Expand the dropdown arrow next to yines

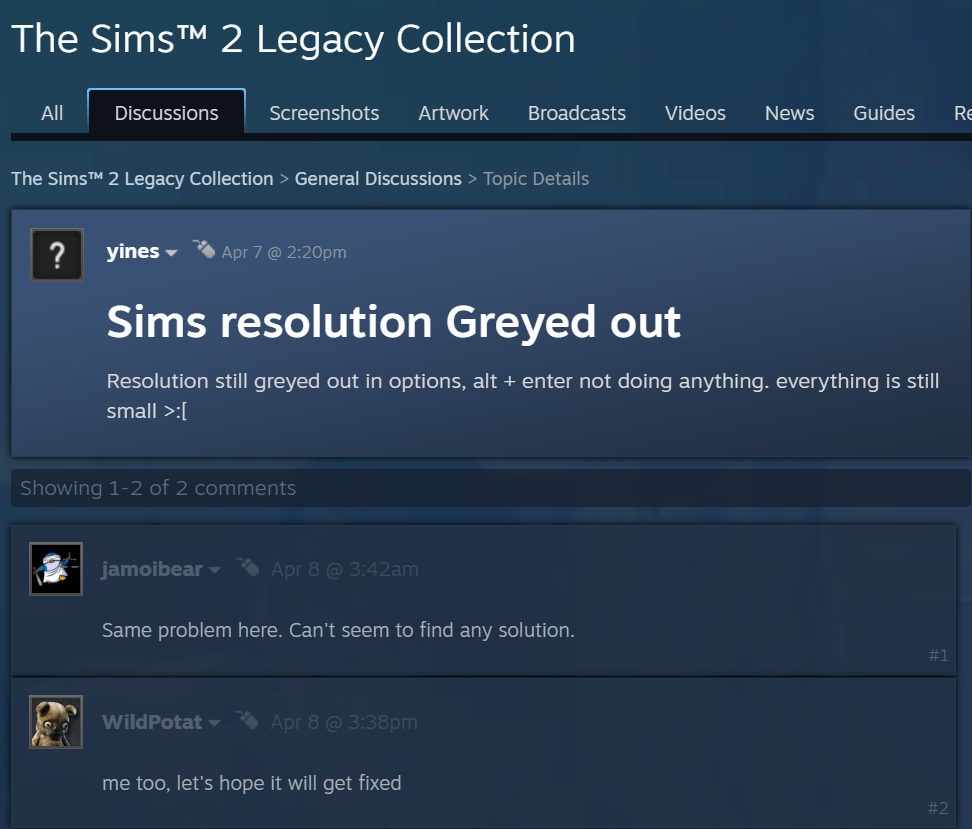click(172, 253)
